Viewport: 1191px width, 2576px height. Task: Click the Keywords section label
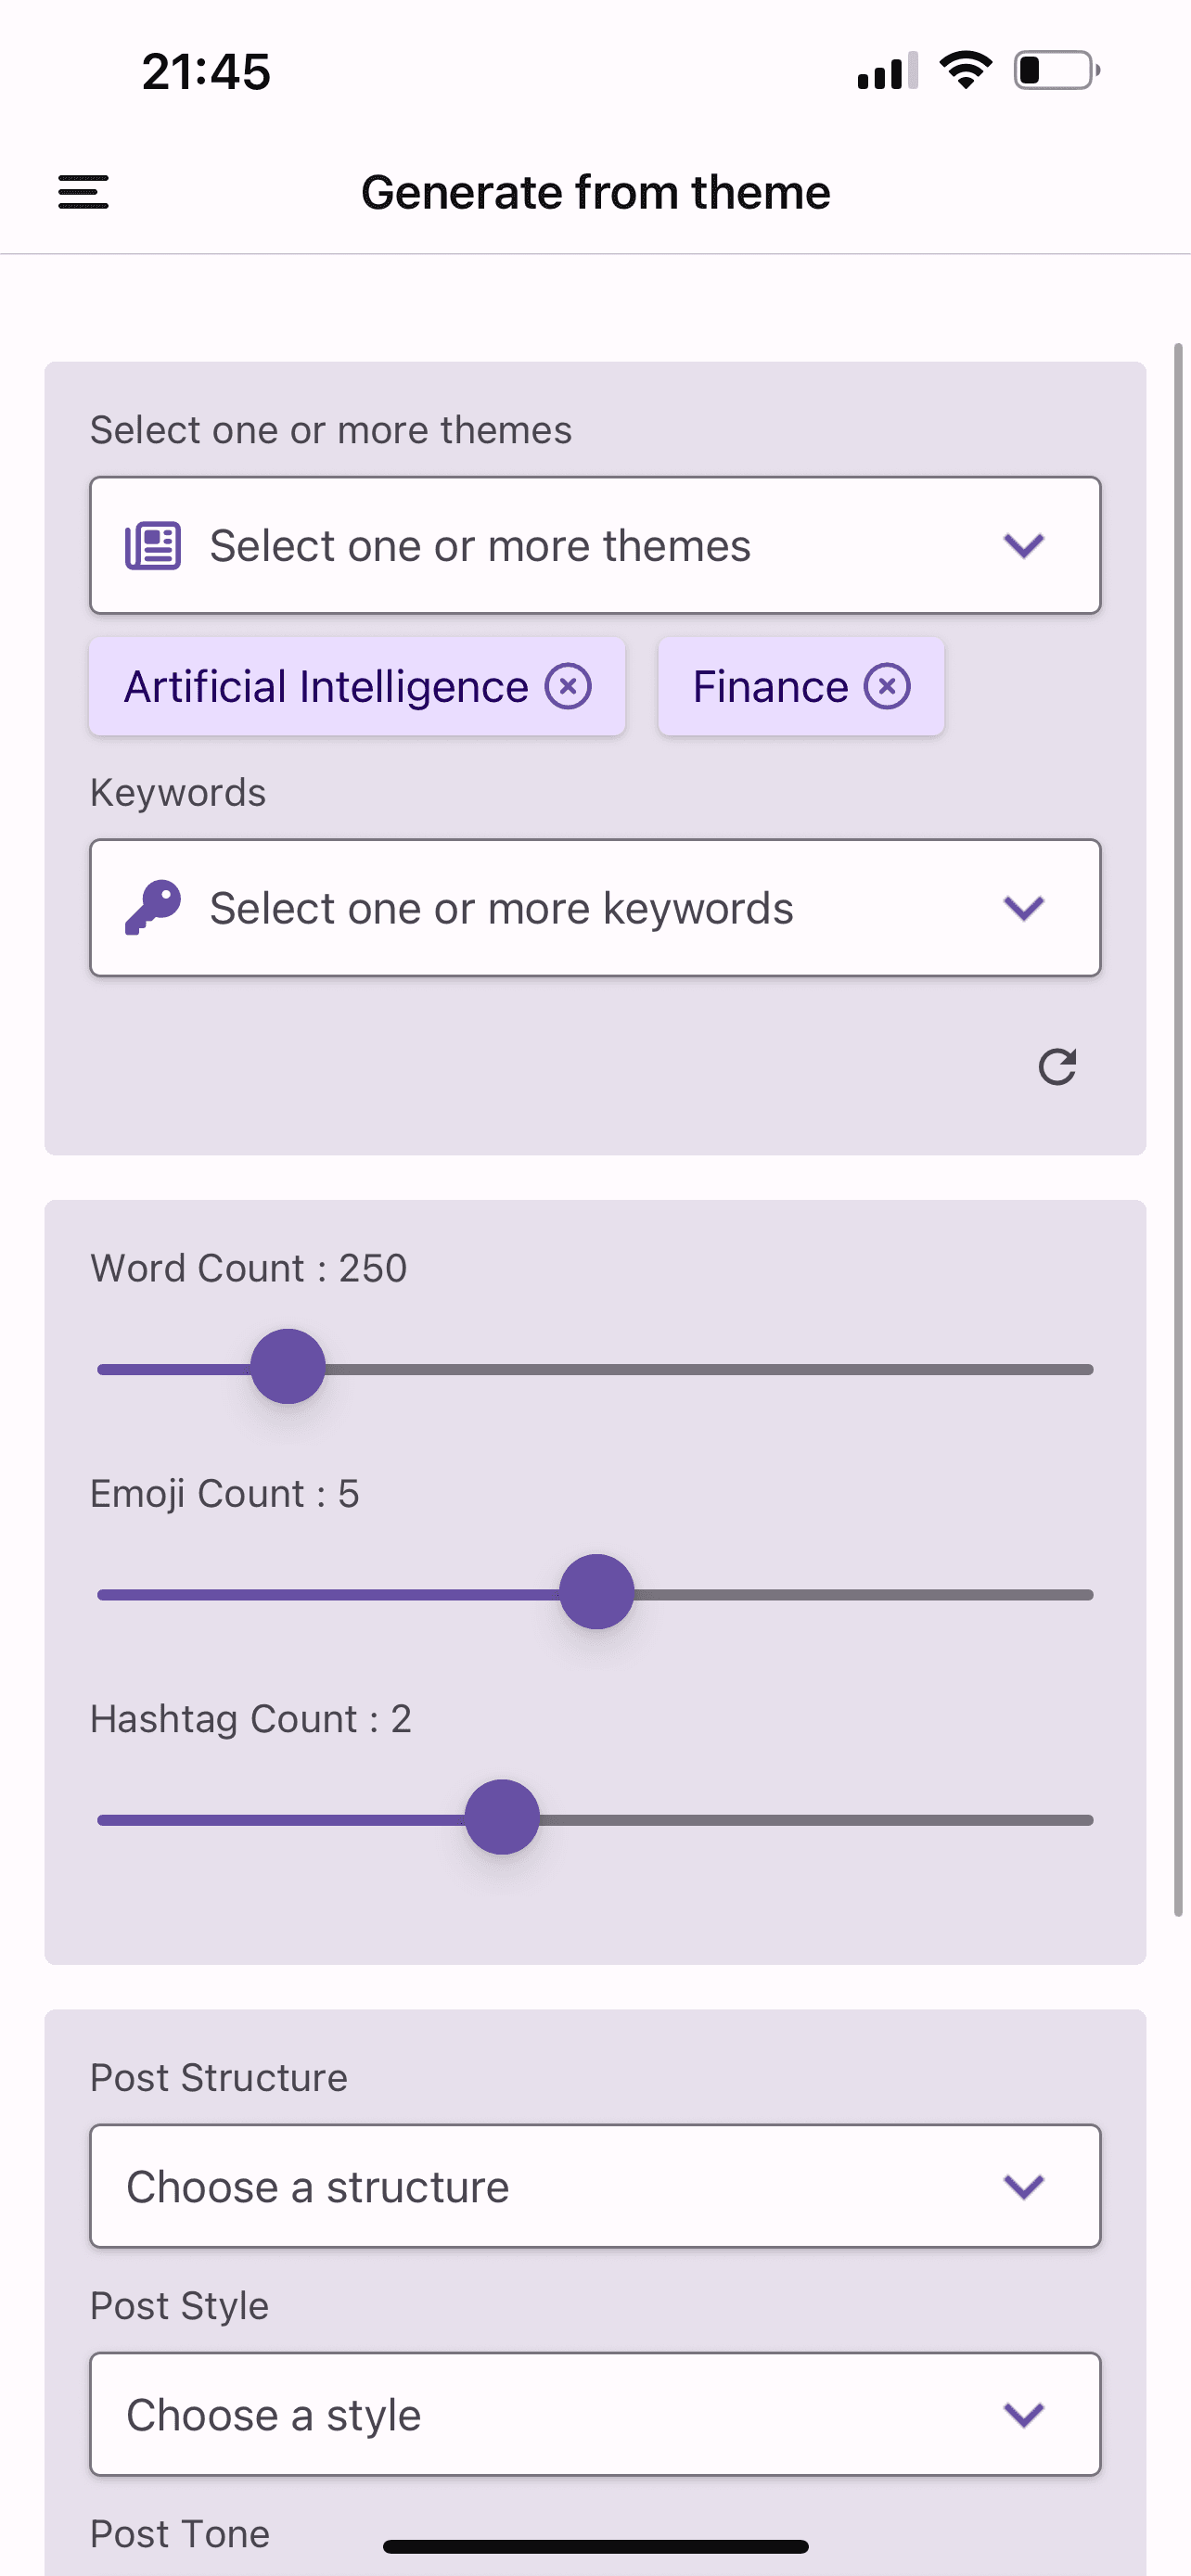click(177, 791)
